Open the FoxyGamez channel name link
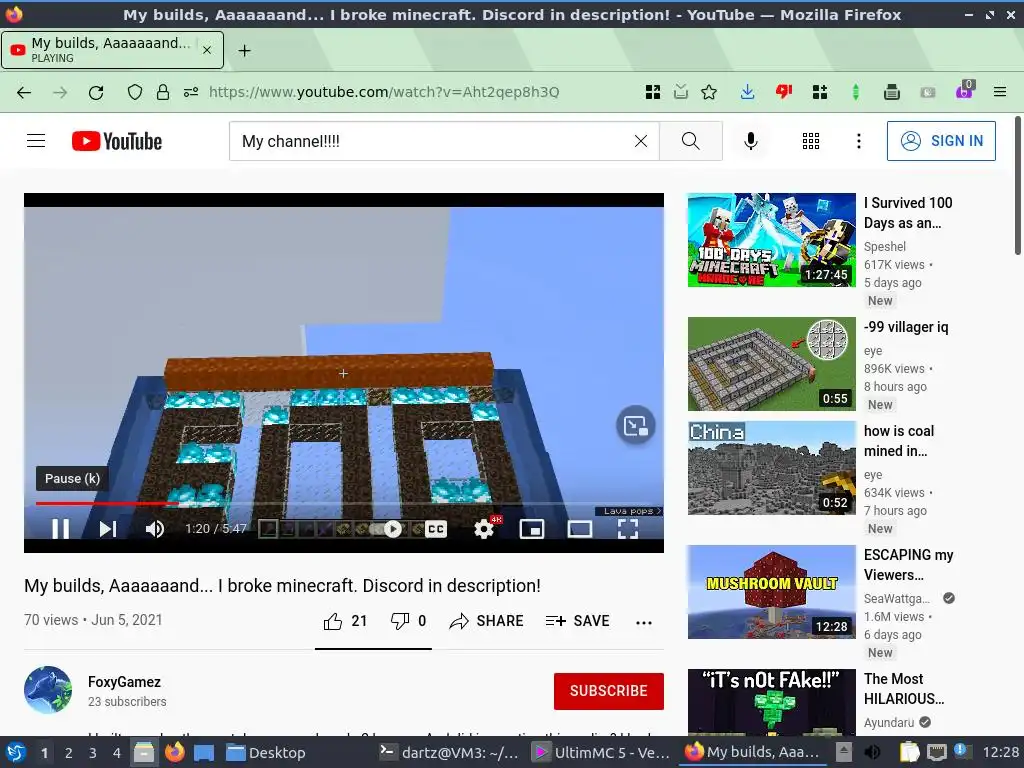The height and width of the screenshot is (768, 1024). pos(124,682)
